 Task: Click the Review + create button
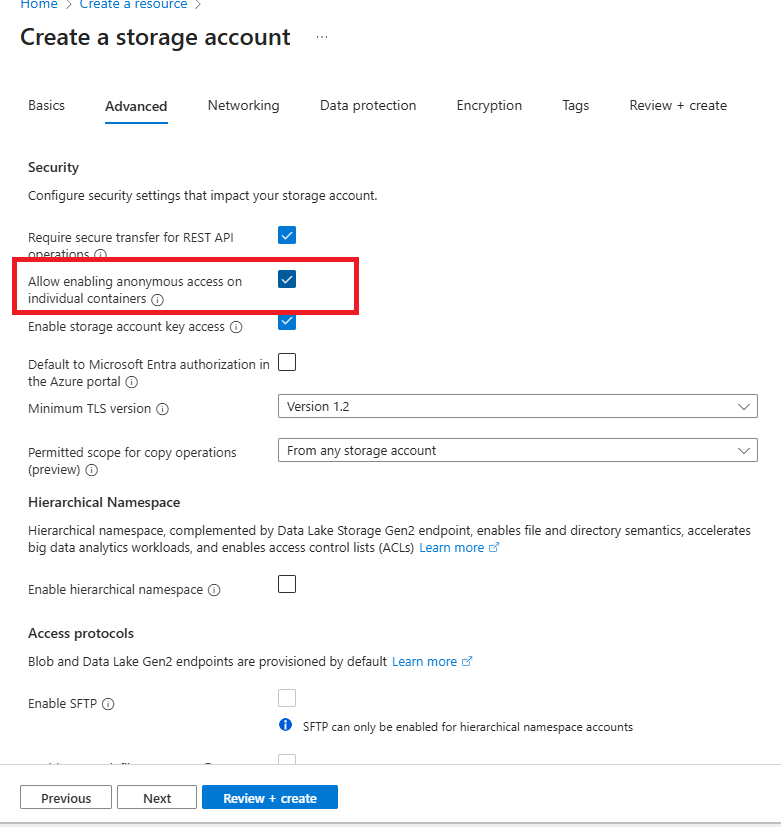[269, 797]
